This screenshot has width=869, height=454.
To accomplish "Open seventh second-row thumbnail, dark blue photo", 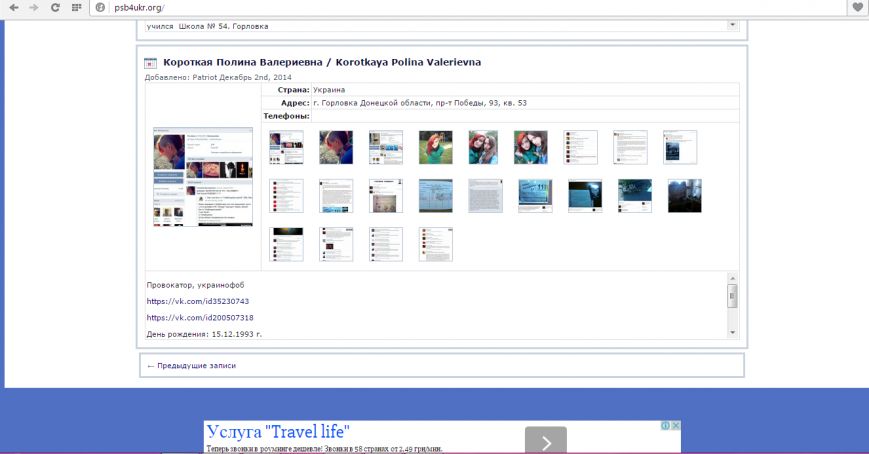I will pos(585,196).
